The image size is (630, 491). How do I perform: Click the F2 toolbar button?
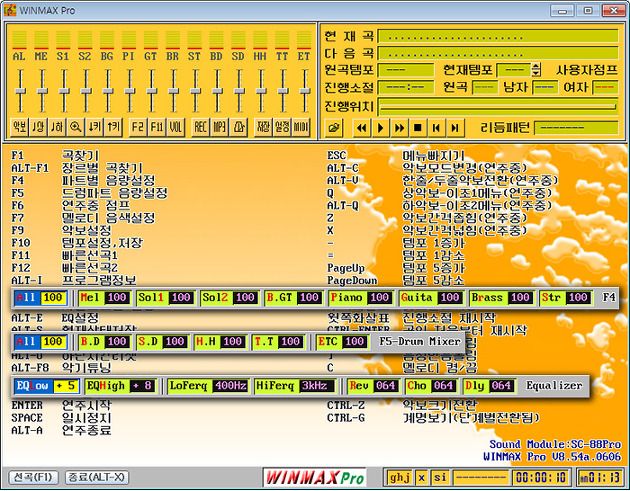tap(138, 127)
